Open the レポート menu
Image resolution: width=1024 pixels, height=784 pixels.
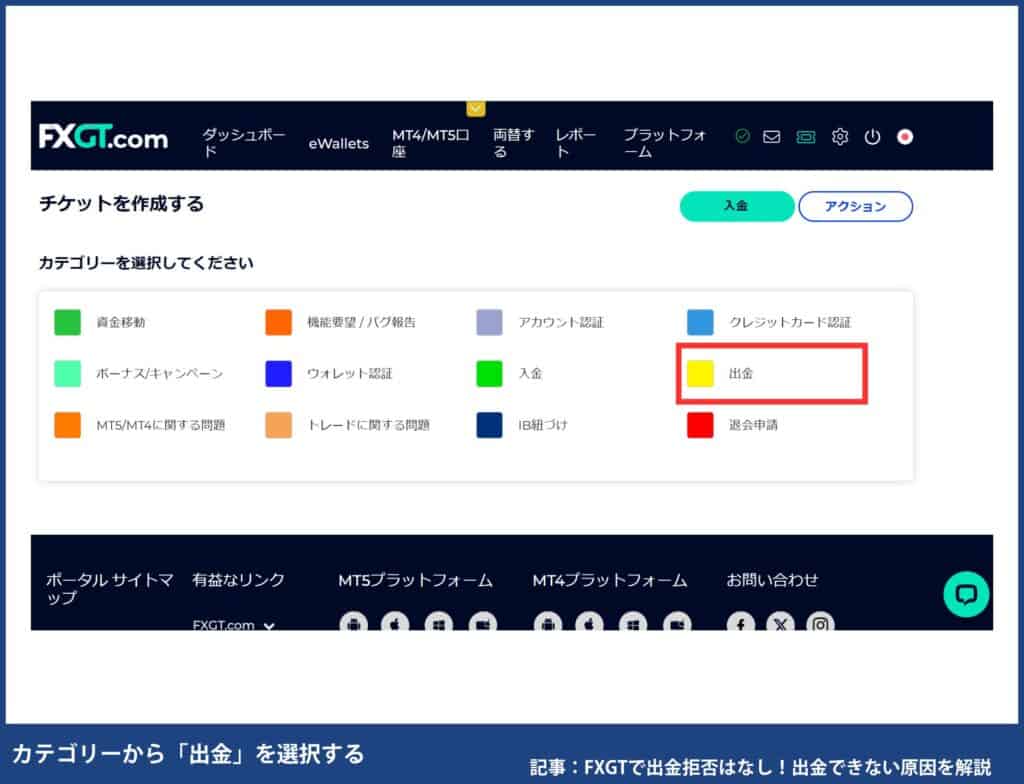pos(575,143)
